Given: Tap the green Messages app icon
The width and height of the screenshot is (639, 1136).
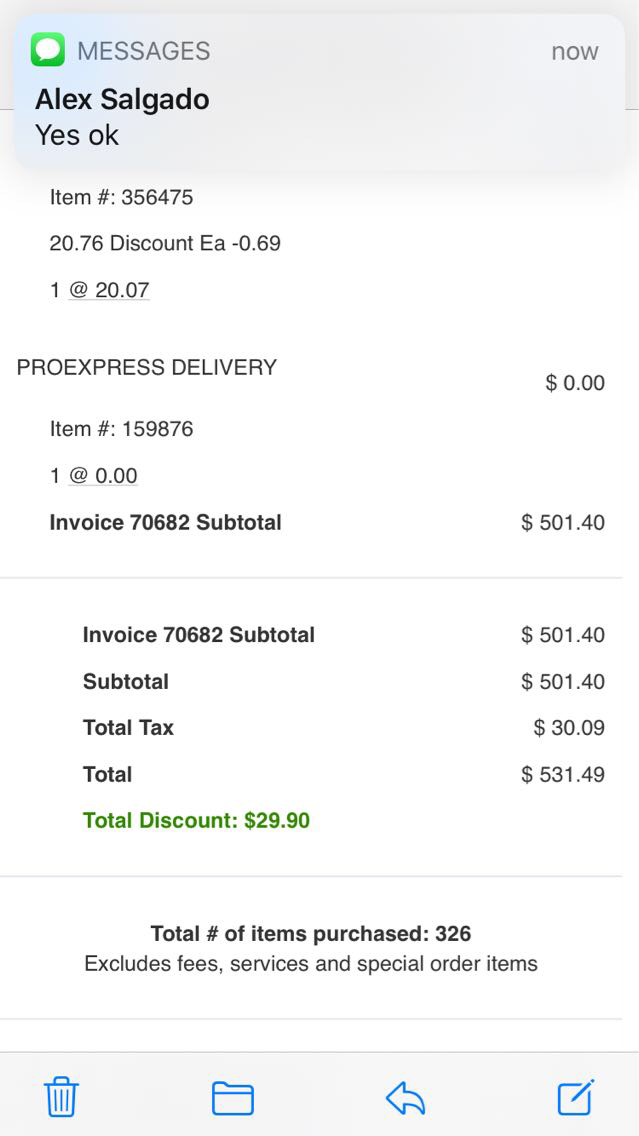Looking at the screenshot, I should pyautogui.click(x=48, y=50).
